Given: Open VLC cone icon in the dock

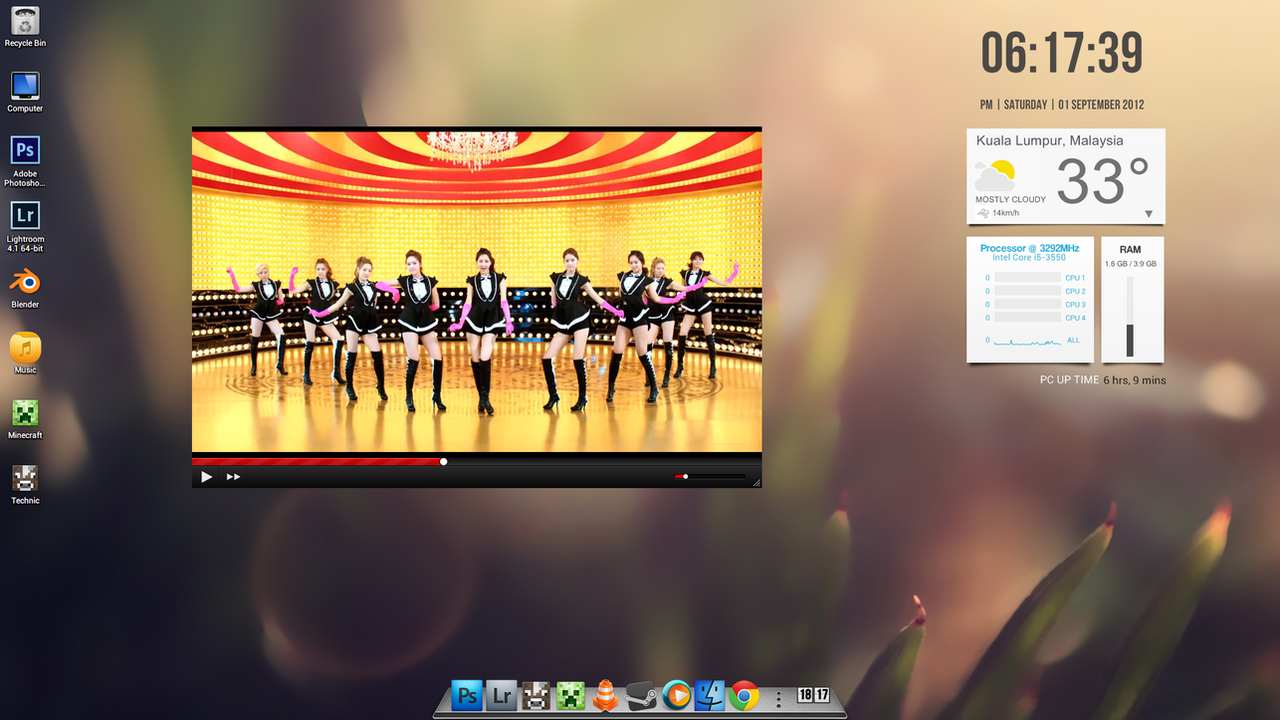Looking at the screenshot, I should click(x=606, y=695).
